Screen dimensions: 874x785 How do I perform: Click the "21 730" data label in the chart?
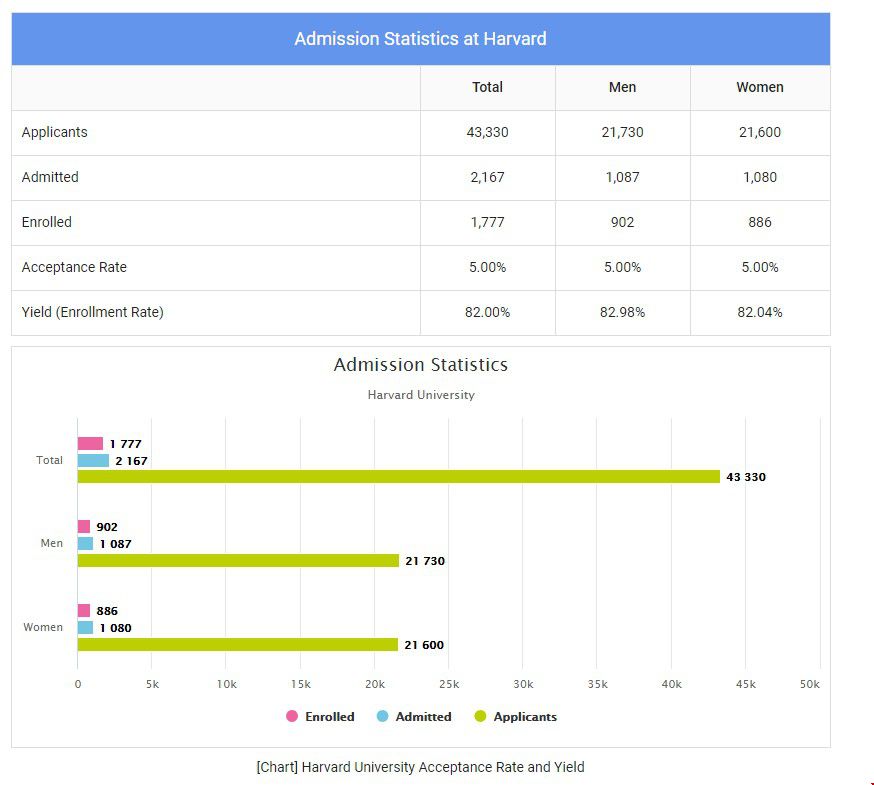[x=425, y=561]
